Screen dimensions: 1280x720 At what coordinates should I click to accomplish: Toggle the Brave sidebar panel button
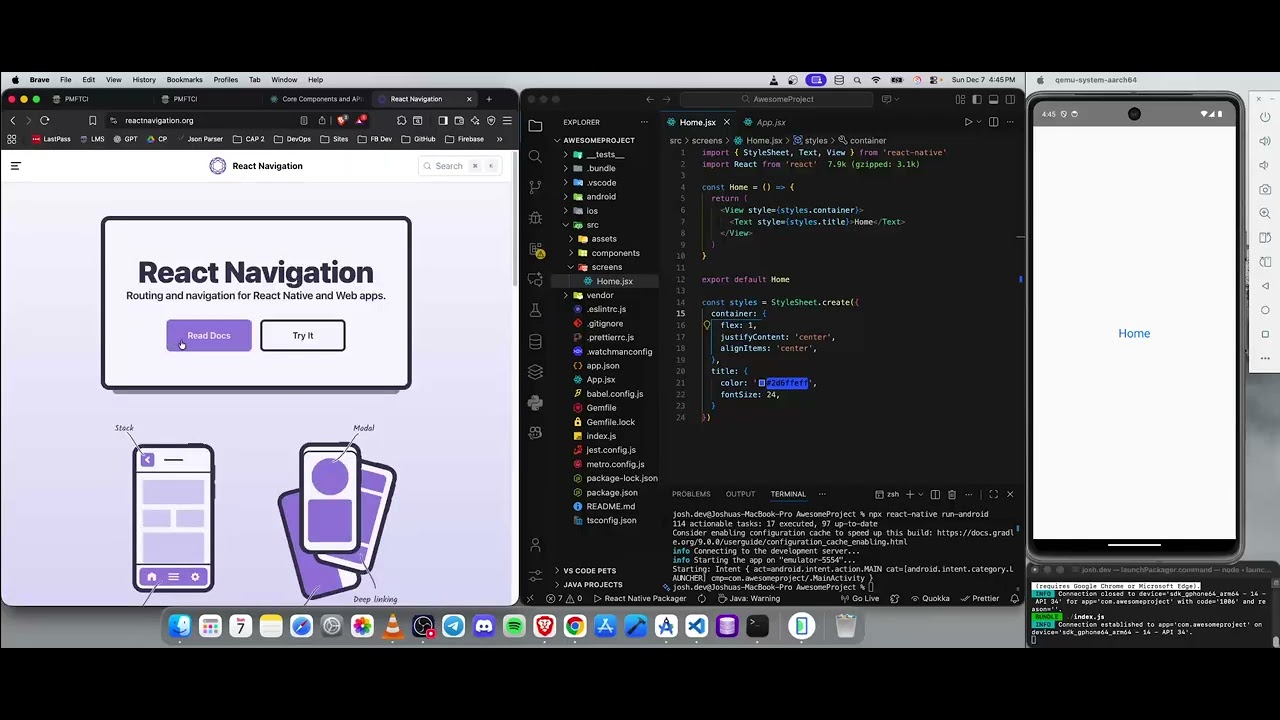tap(443, 120)
